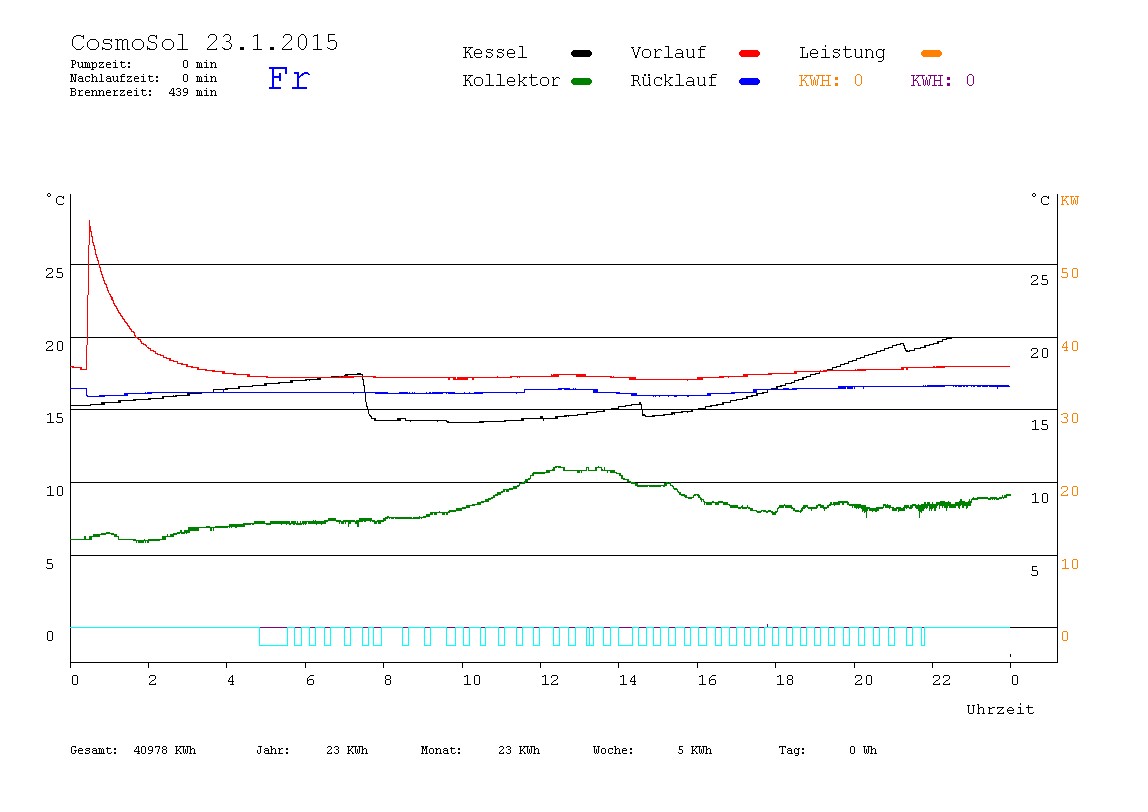Image resolution: width=1148 pixels, height=812 pixels.
Task: Click the orange '50' KW axis value
Action: click(x=1070, y=273)
